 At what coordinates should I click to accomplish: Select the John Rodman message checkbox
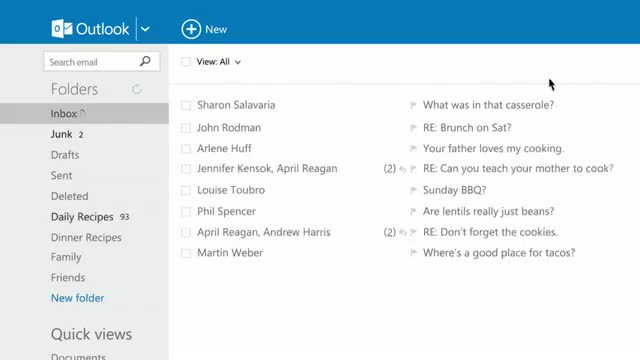[186, 128]
